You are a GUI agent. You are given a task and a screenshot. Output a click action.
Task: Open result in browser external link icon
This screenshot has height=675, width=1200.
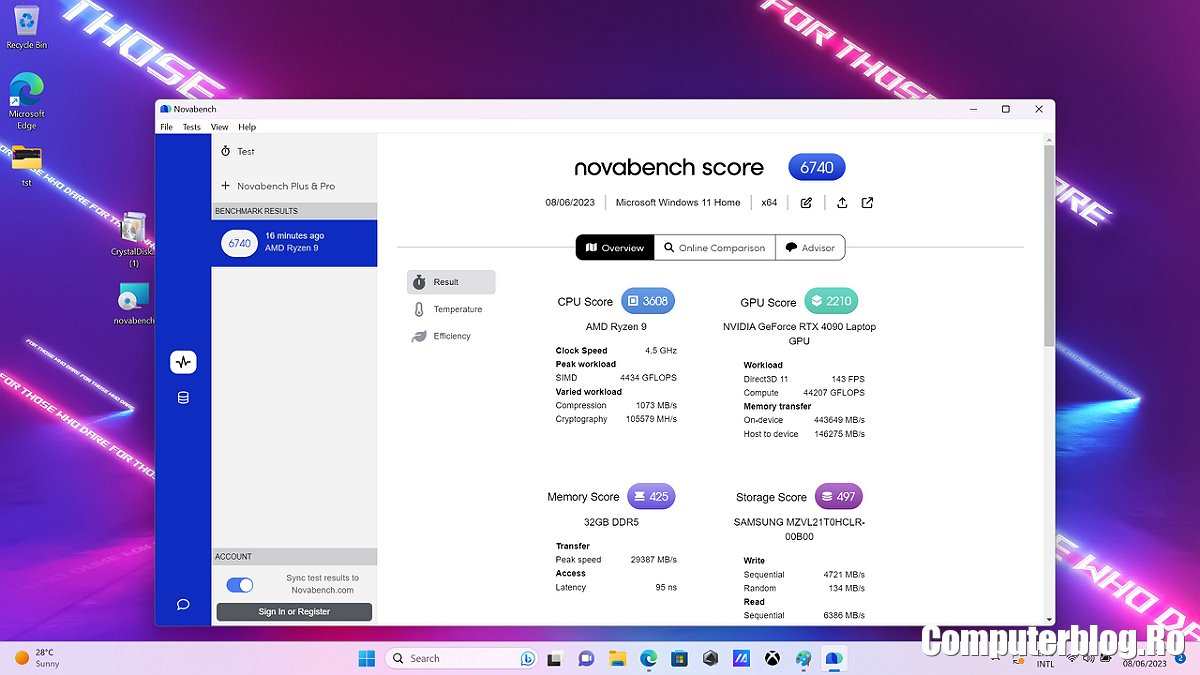[x=867, y=203]
